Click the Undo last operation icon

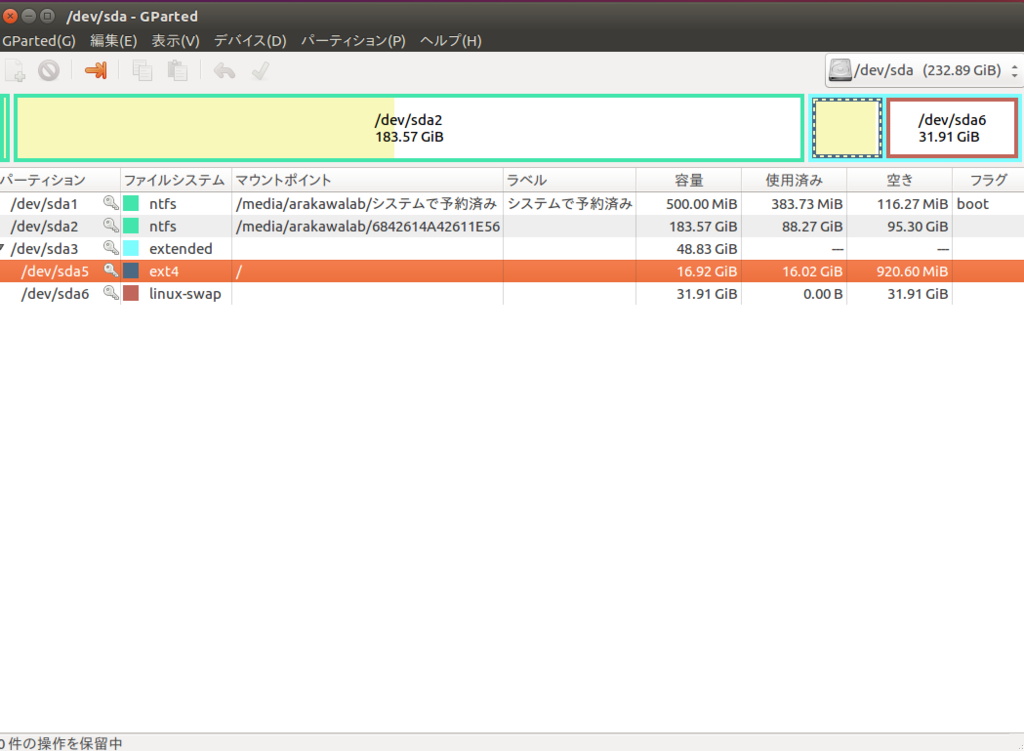pyautogui.click(x=224, y=71)
